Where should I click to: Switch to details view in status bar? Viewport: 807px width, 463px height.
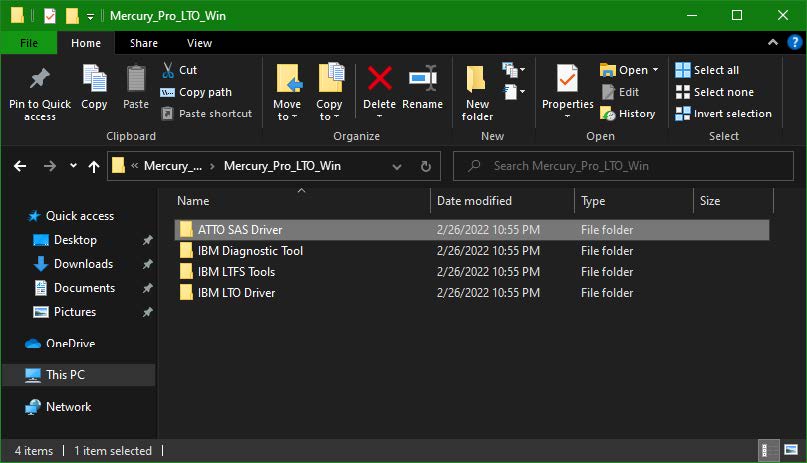pyautogui.click(x=768, y=450)
